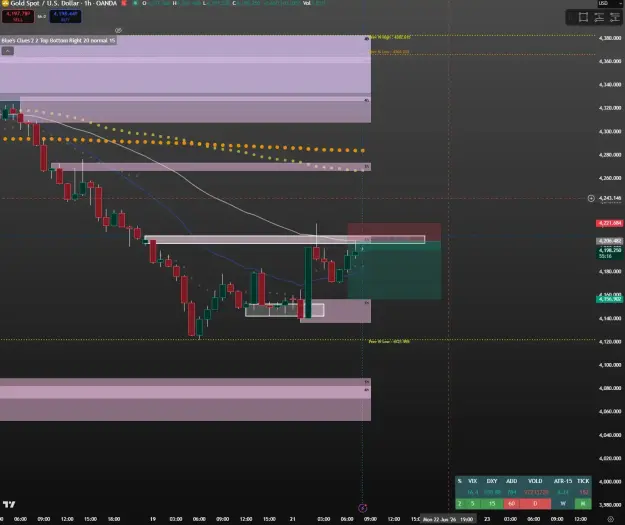Select the Blue's Clues indicator label
625x525 pixels.
pyautogui.click(x=58, y=40)
